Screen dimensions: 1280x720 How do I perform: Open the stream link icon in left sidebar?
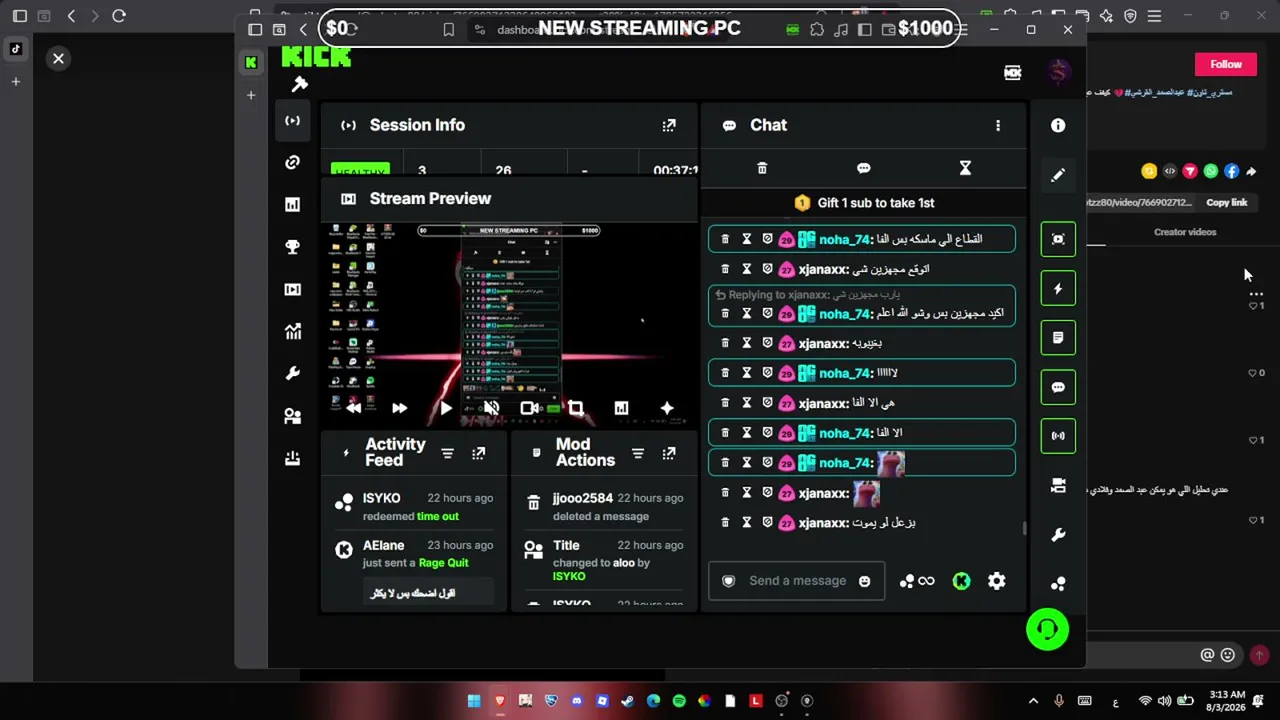292,162
